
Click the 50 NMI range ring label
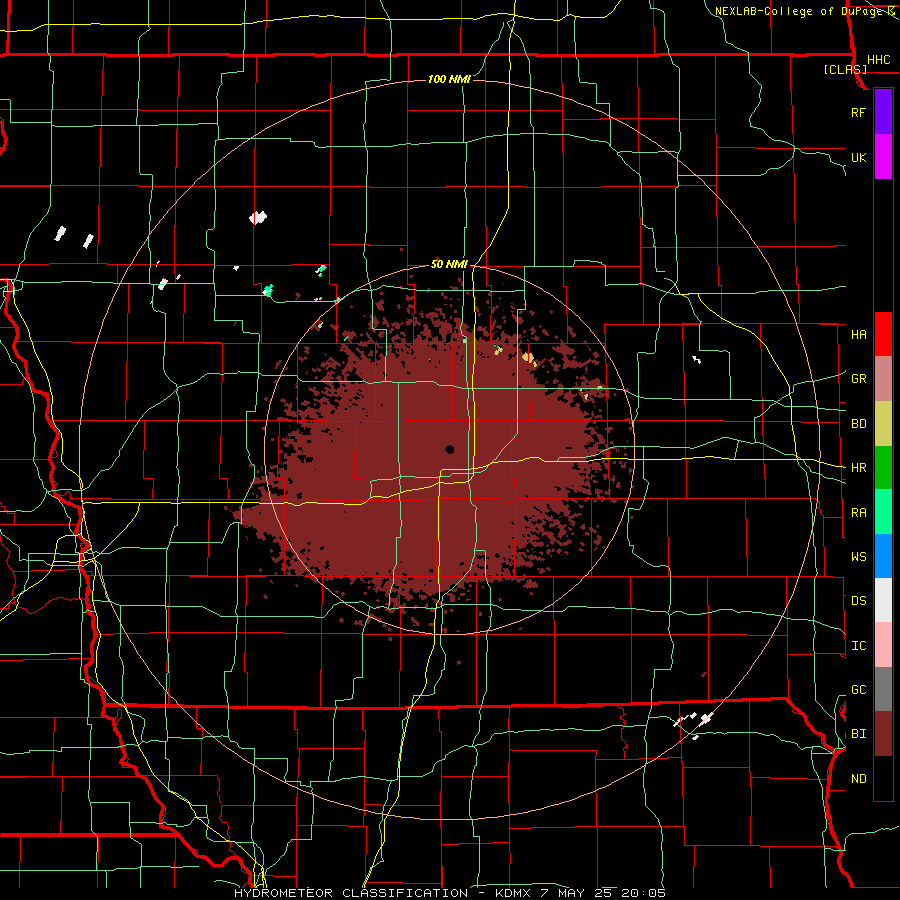(x=449, y=264)
